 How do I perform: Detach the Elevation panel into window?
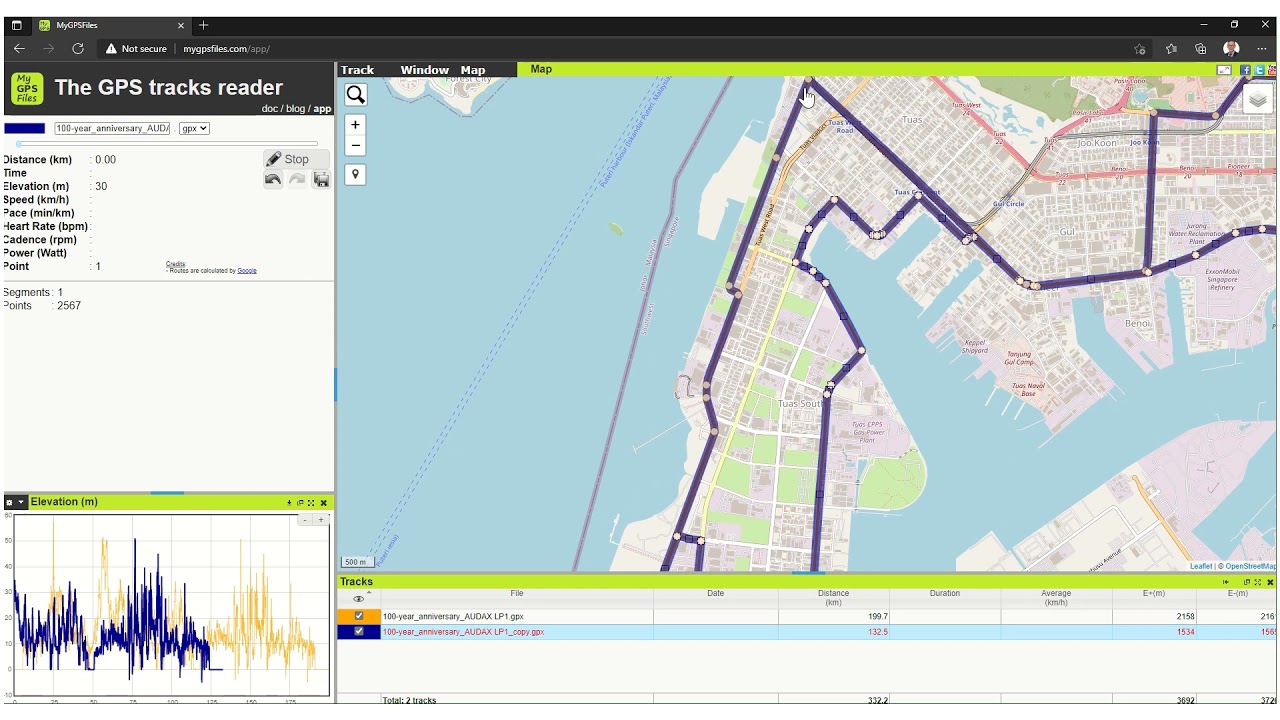[x=300, y=503]
